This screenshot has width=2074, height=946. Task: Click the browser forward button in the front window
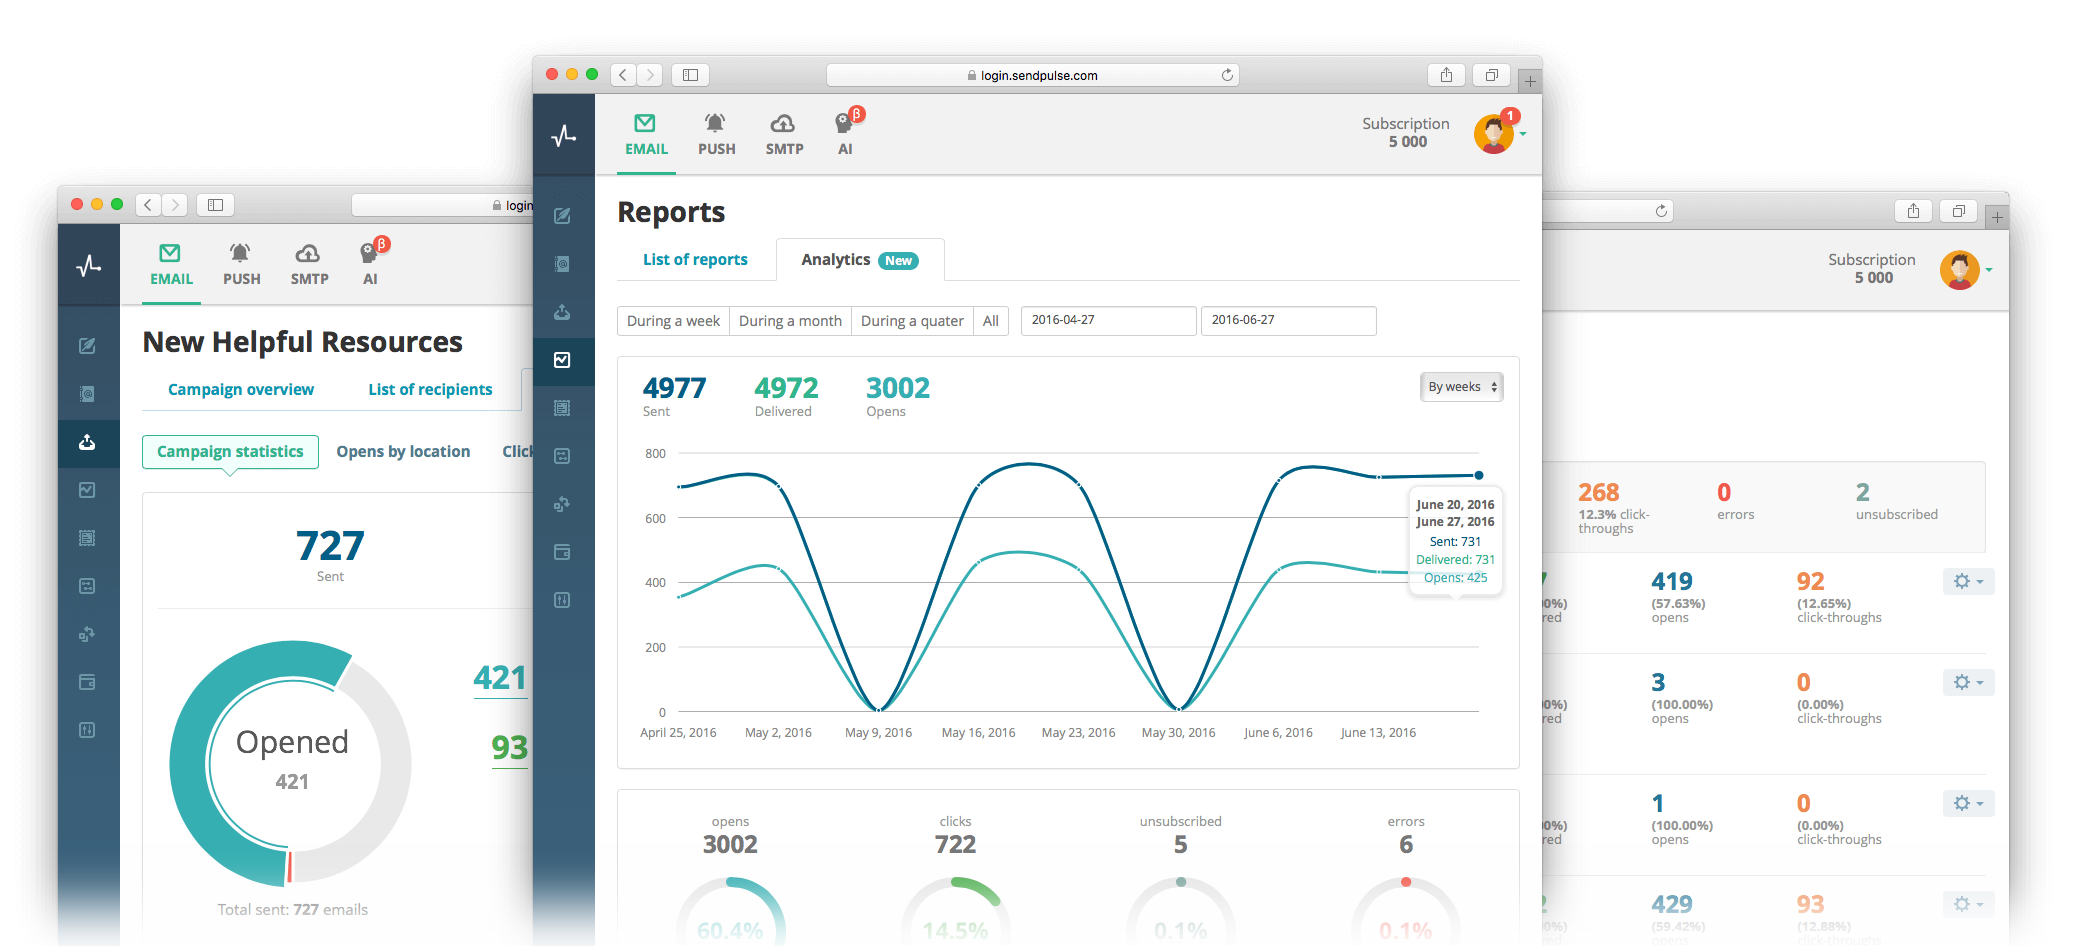(x=650, y=75)
